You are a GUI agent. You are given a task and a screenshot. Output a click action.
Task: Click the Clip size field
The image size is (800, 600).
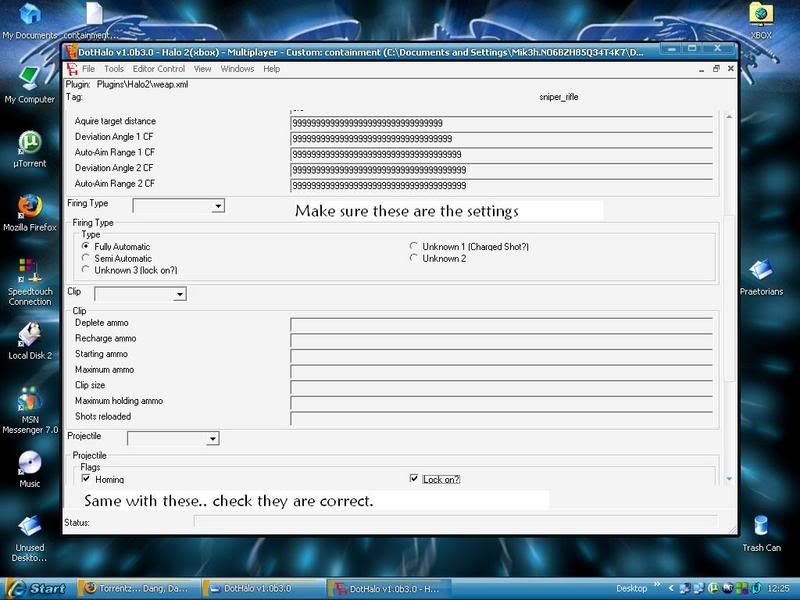tap(501, 387)
